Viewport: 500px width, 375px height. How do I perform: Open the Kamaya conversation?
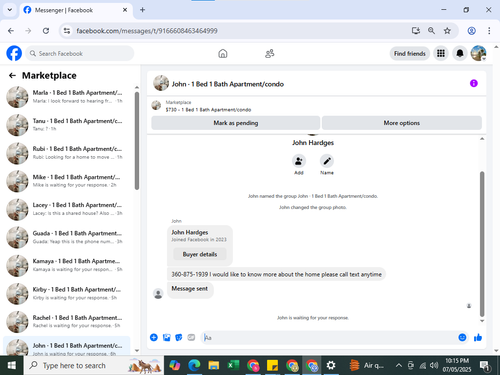pos(67,265)
